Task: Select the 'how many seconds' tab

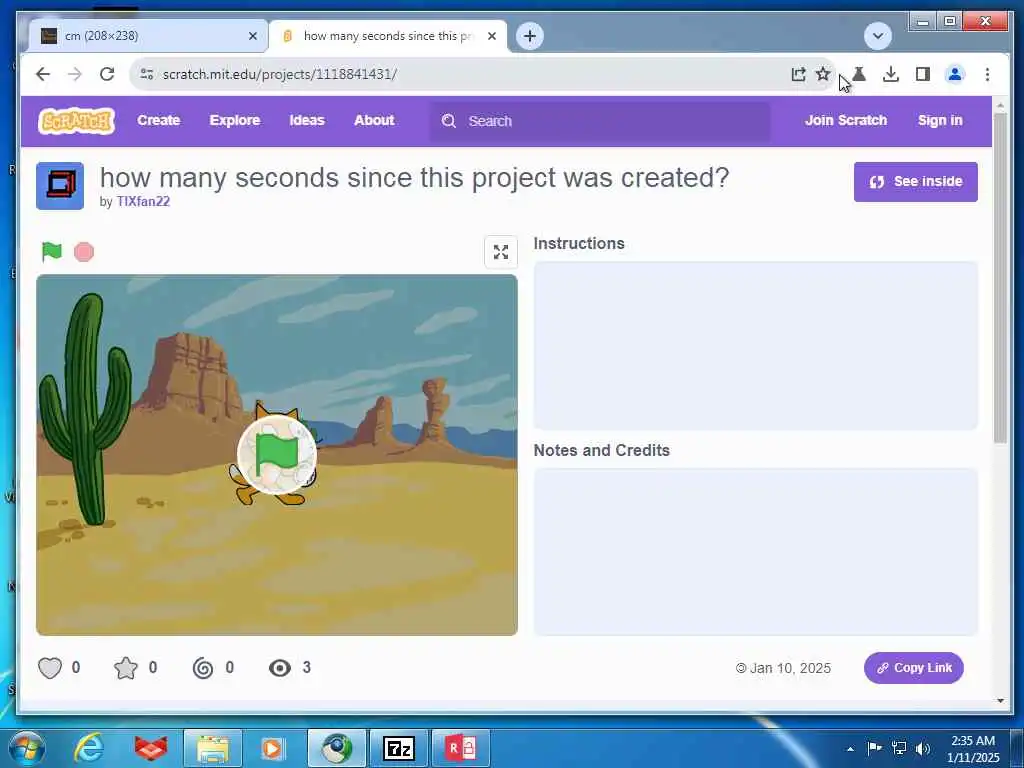Action: coord(388,36)
